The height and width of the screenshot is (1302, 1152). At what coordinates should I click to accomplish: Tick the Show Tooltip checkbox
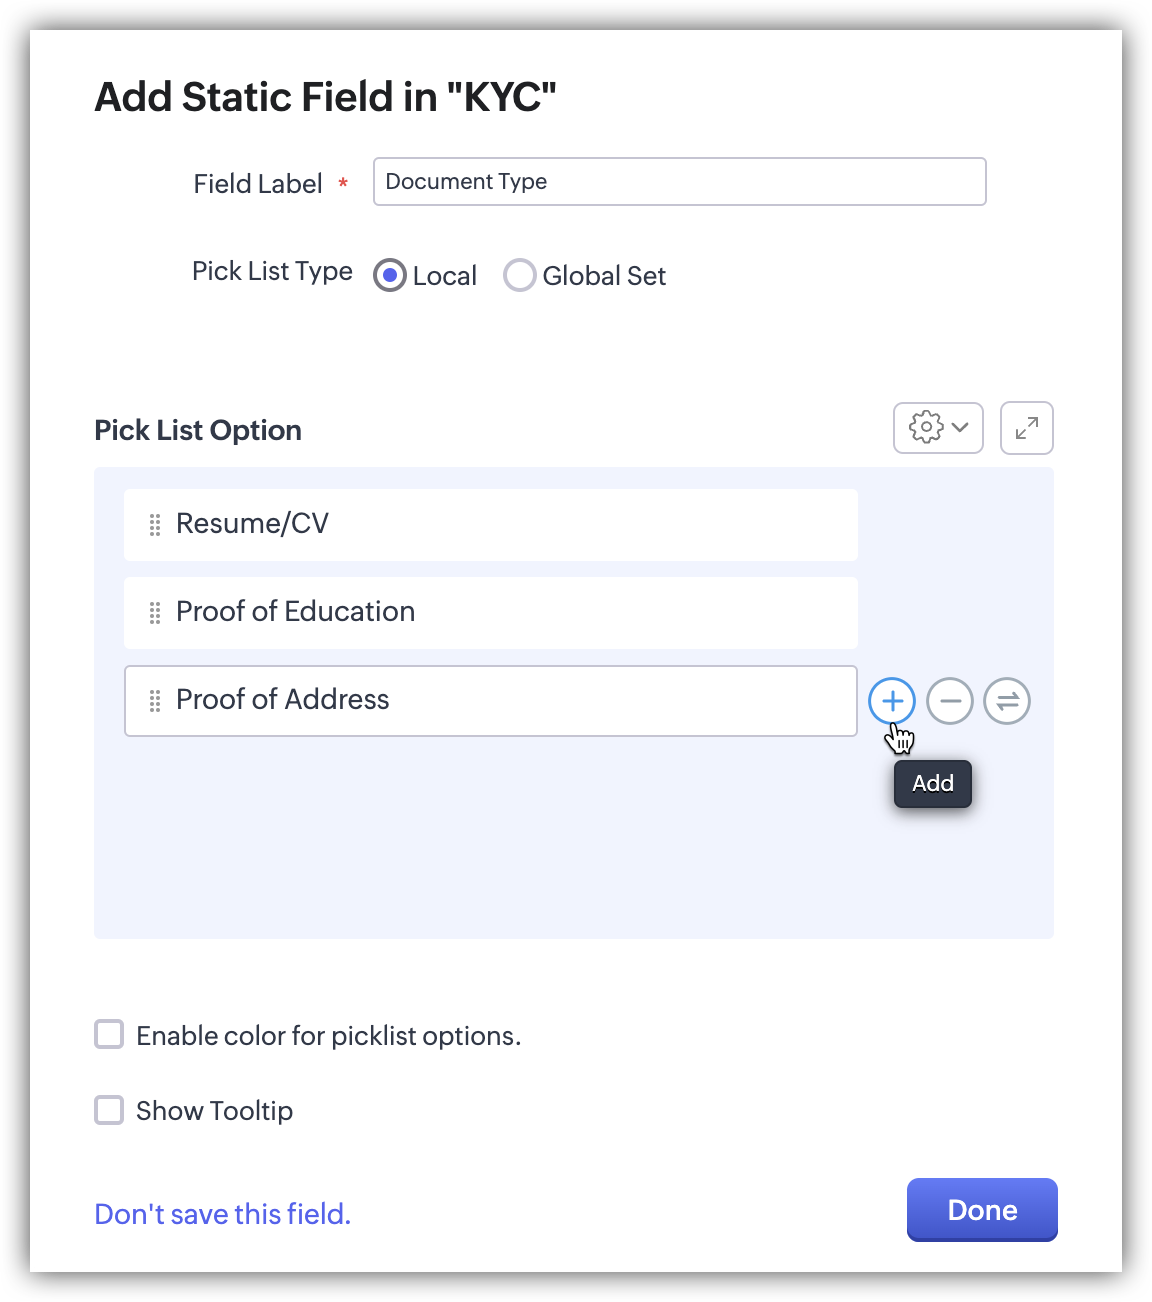[x=109, y=1110]
